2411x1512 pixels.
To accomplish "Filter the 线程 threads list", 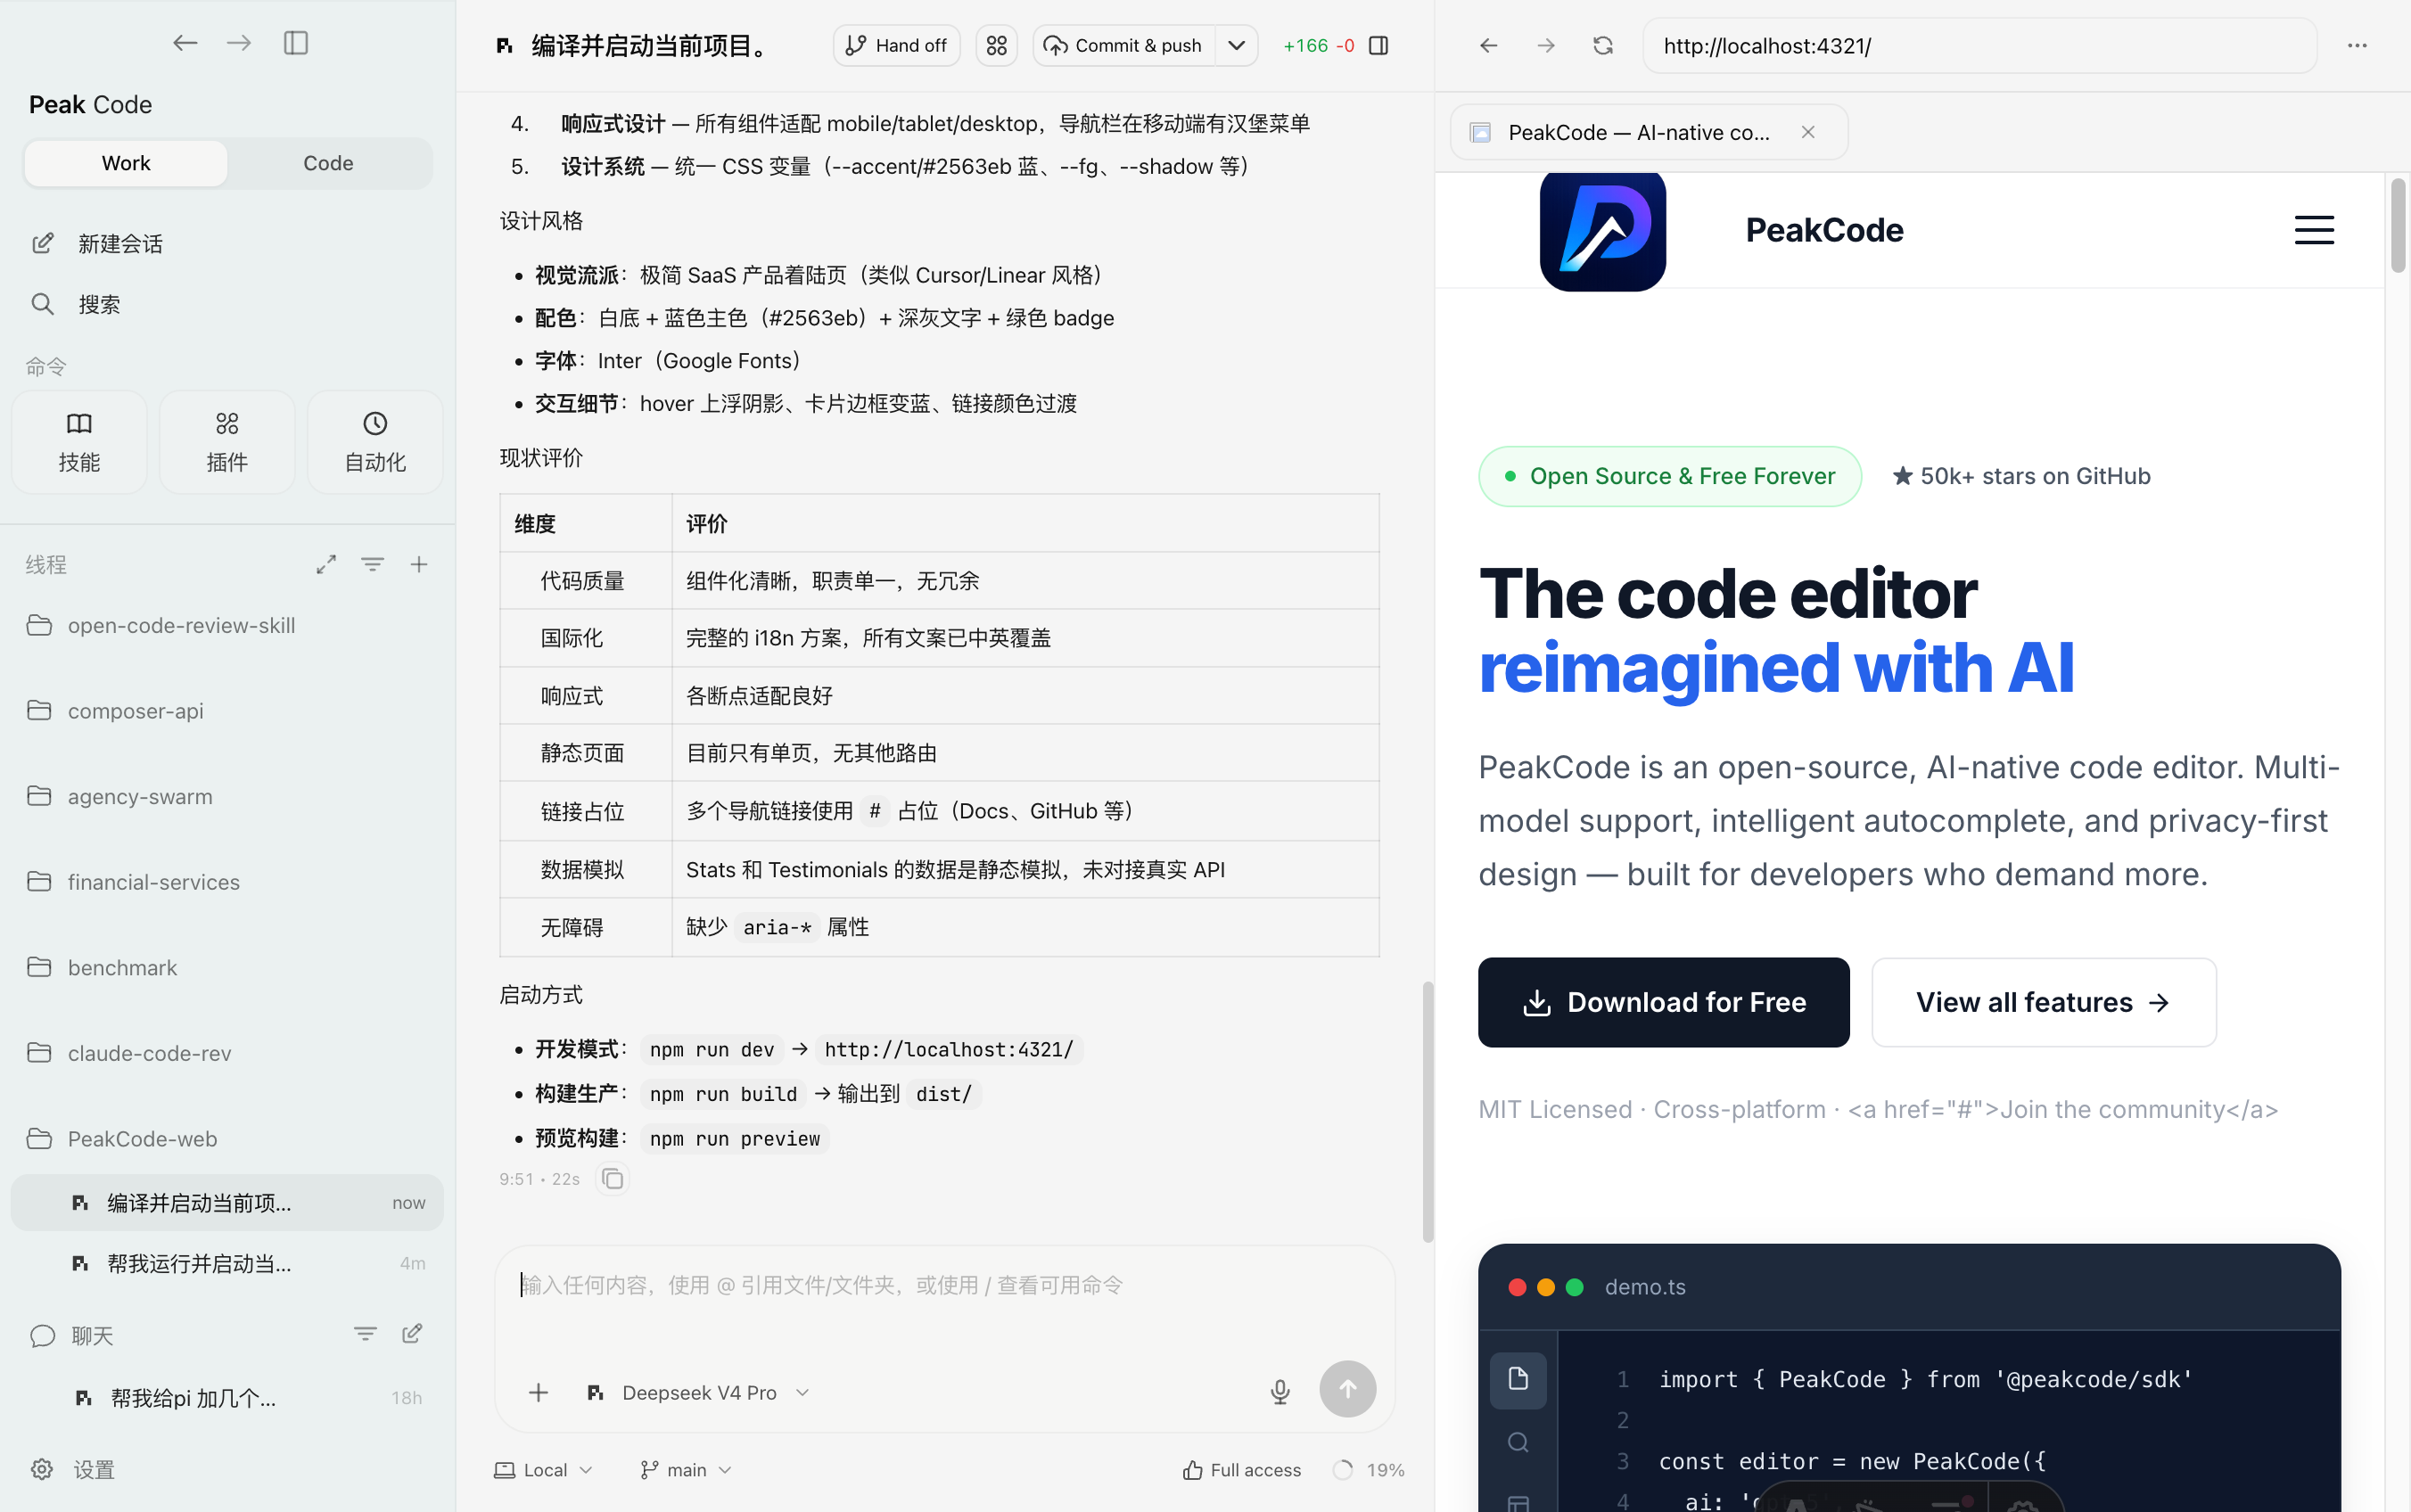I will coord(372,565).
